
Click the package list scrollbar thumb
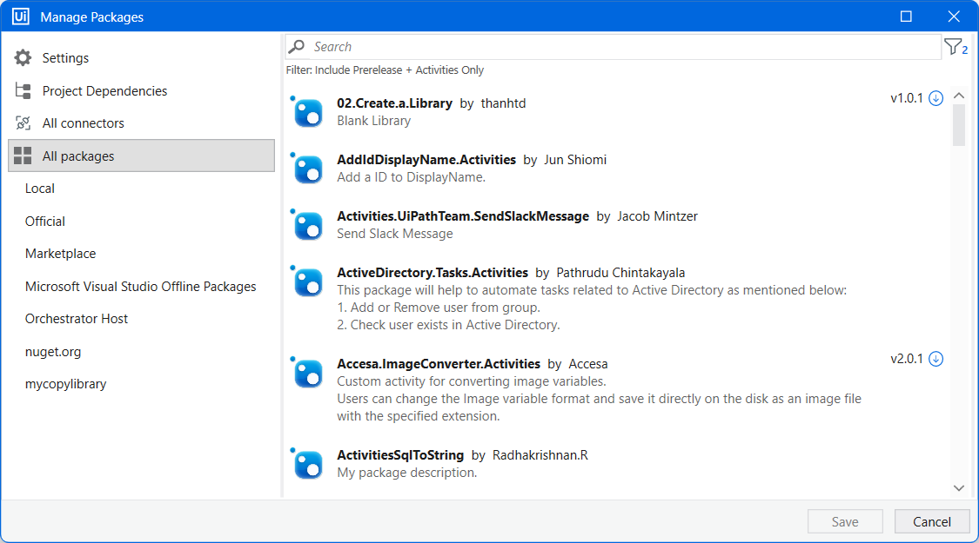click(x=959, y=125)
